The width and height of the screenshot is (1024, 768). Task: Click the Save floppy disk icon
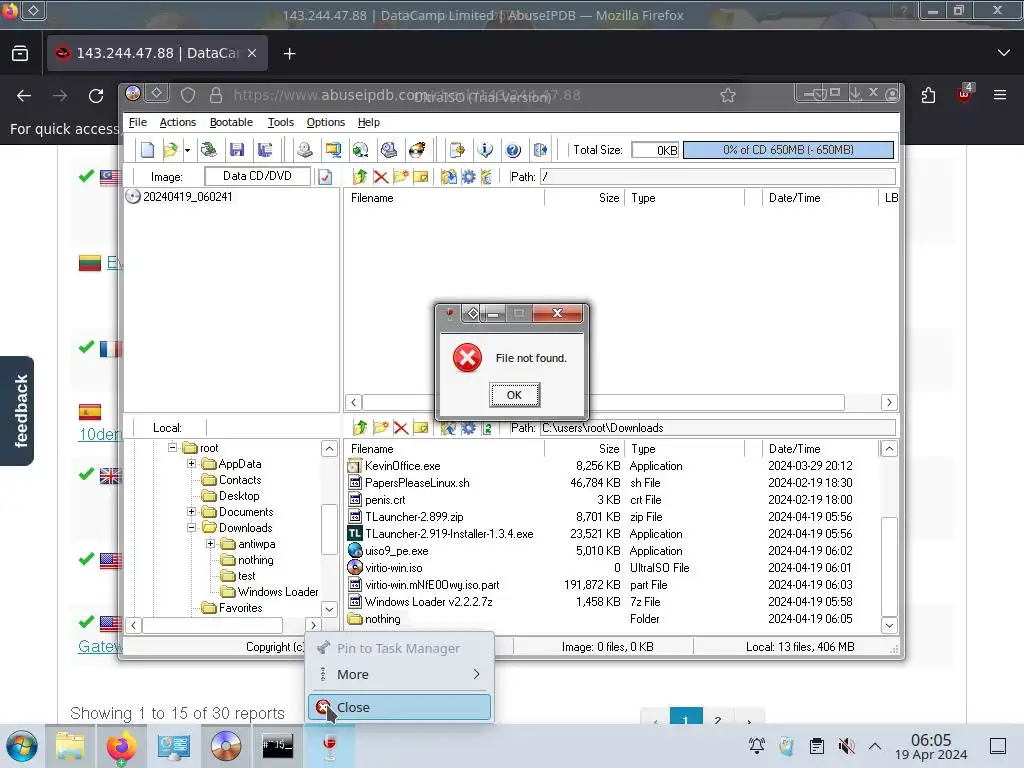[x=237, y=150]
